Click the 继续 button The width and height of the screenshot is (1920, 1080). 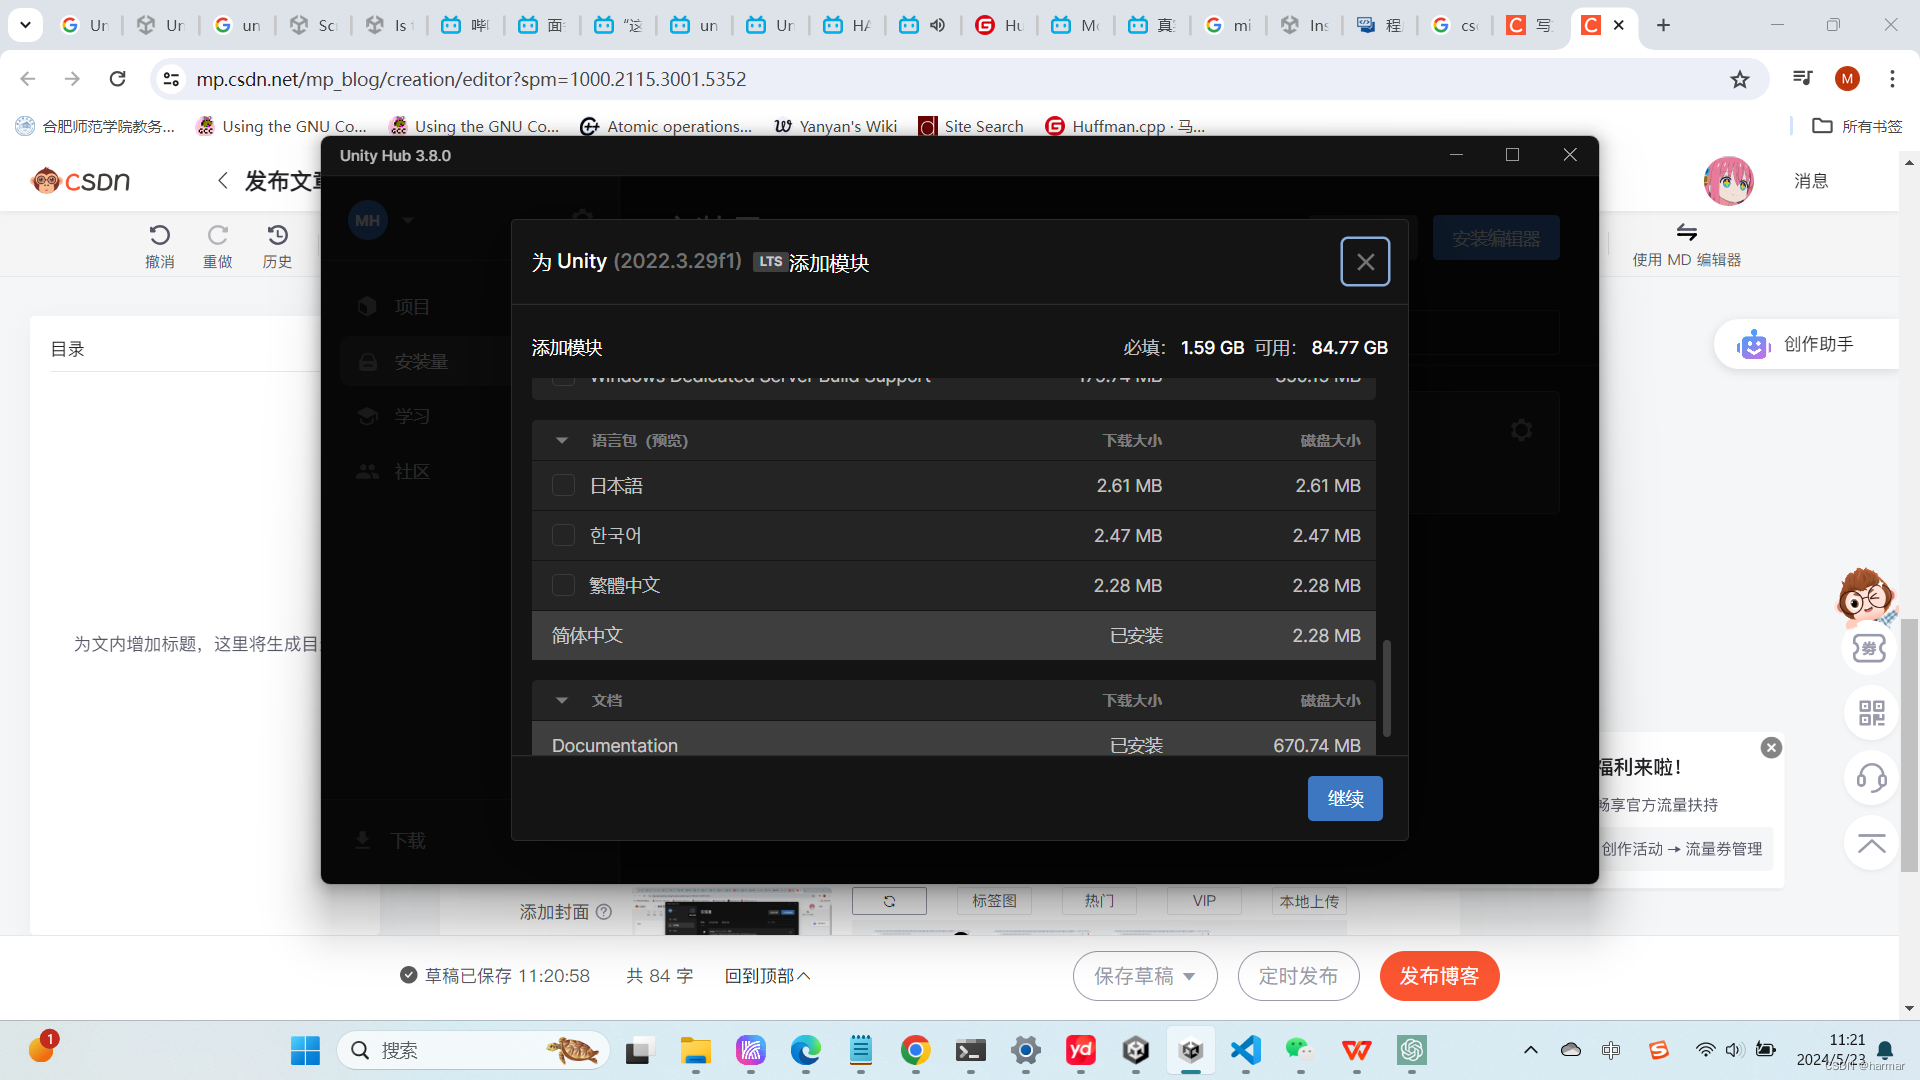pyautogui.click(x=1345, y=799)
